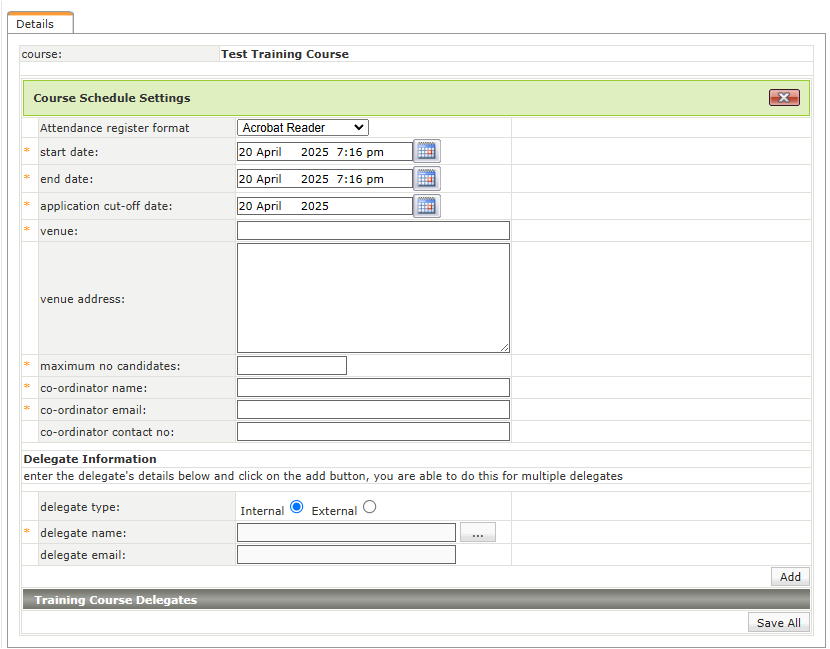Click the delegate name lookup ellipsis button
This screenshot has width=830, height=649.
click(x=477, y=533)
